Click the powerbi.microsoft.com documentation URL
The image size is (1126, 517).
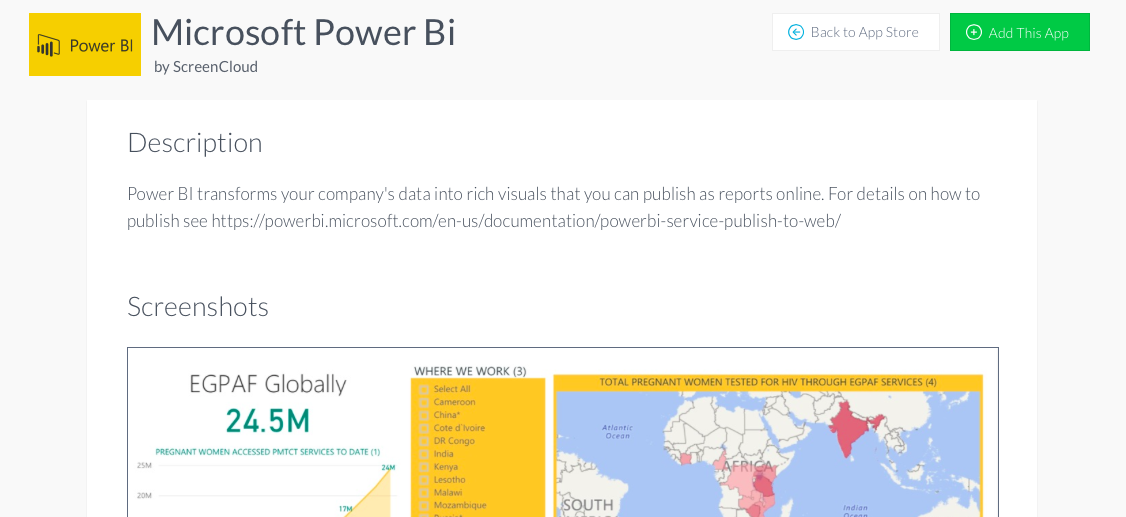526,221
